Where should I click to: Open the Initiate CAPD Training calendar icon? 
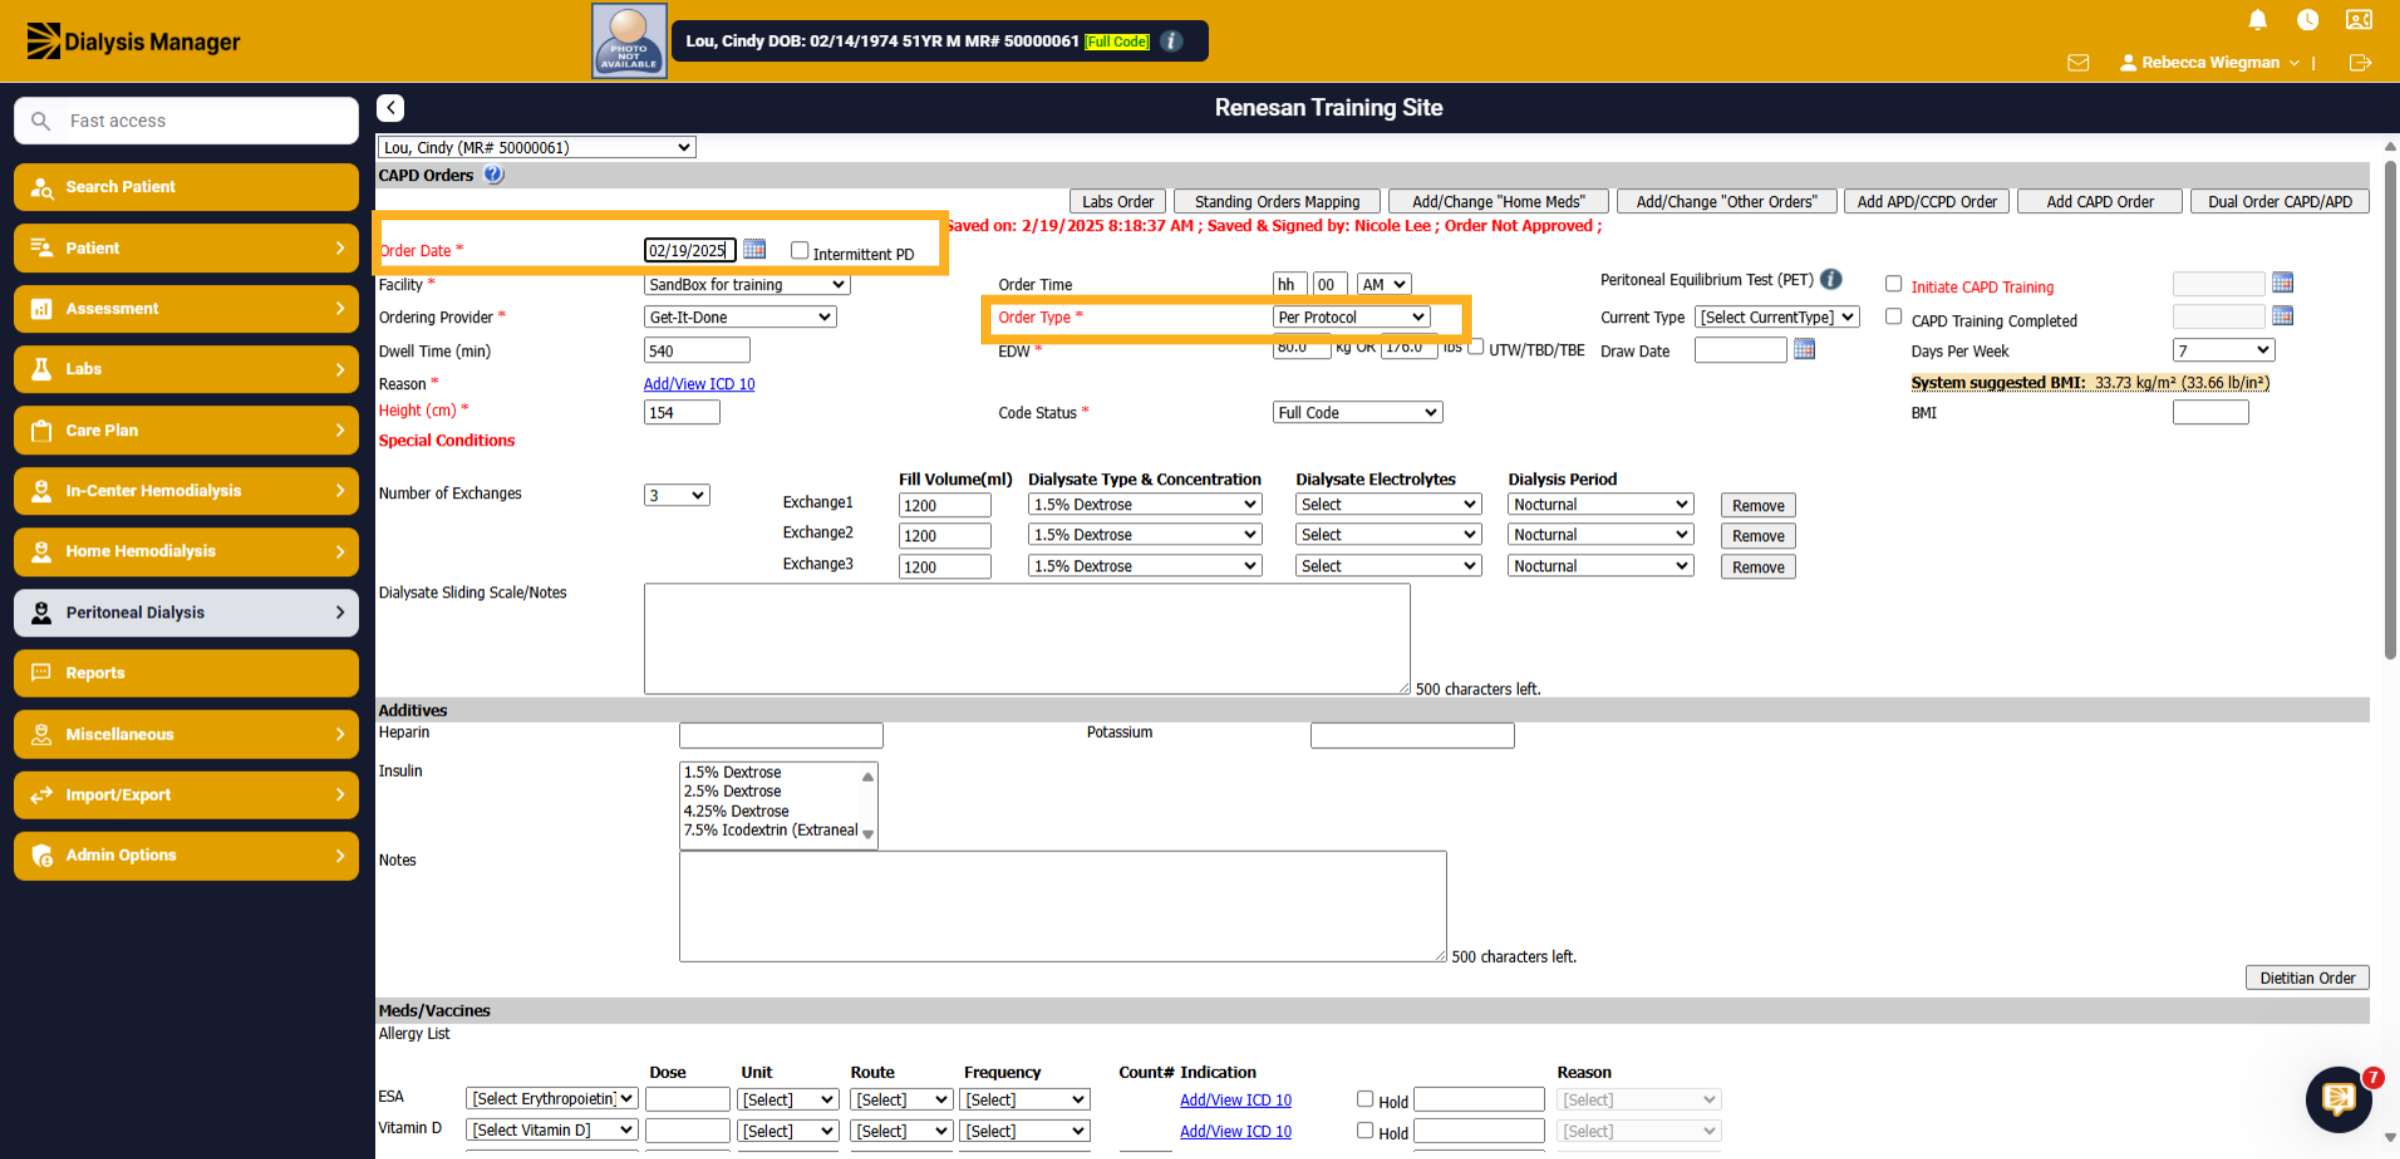tap(2282, 283)
